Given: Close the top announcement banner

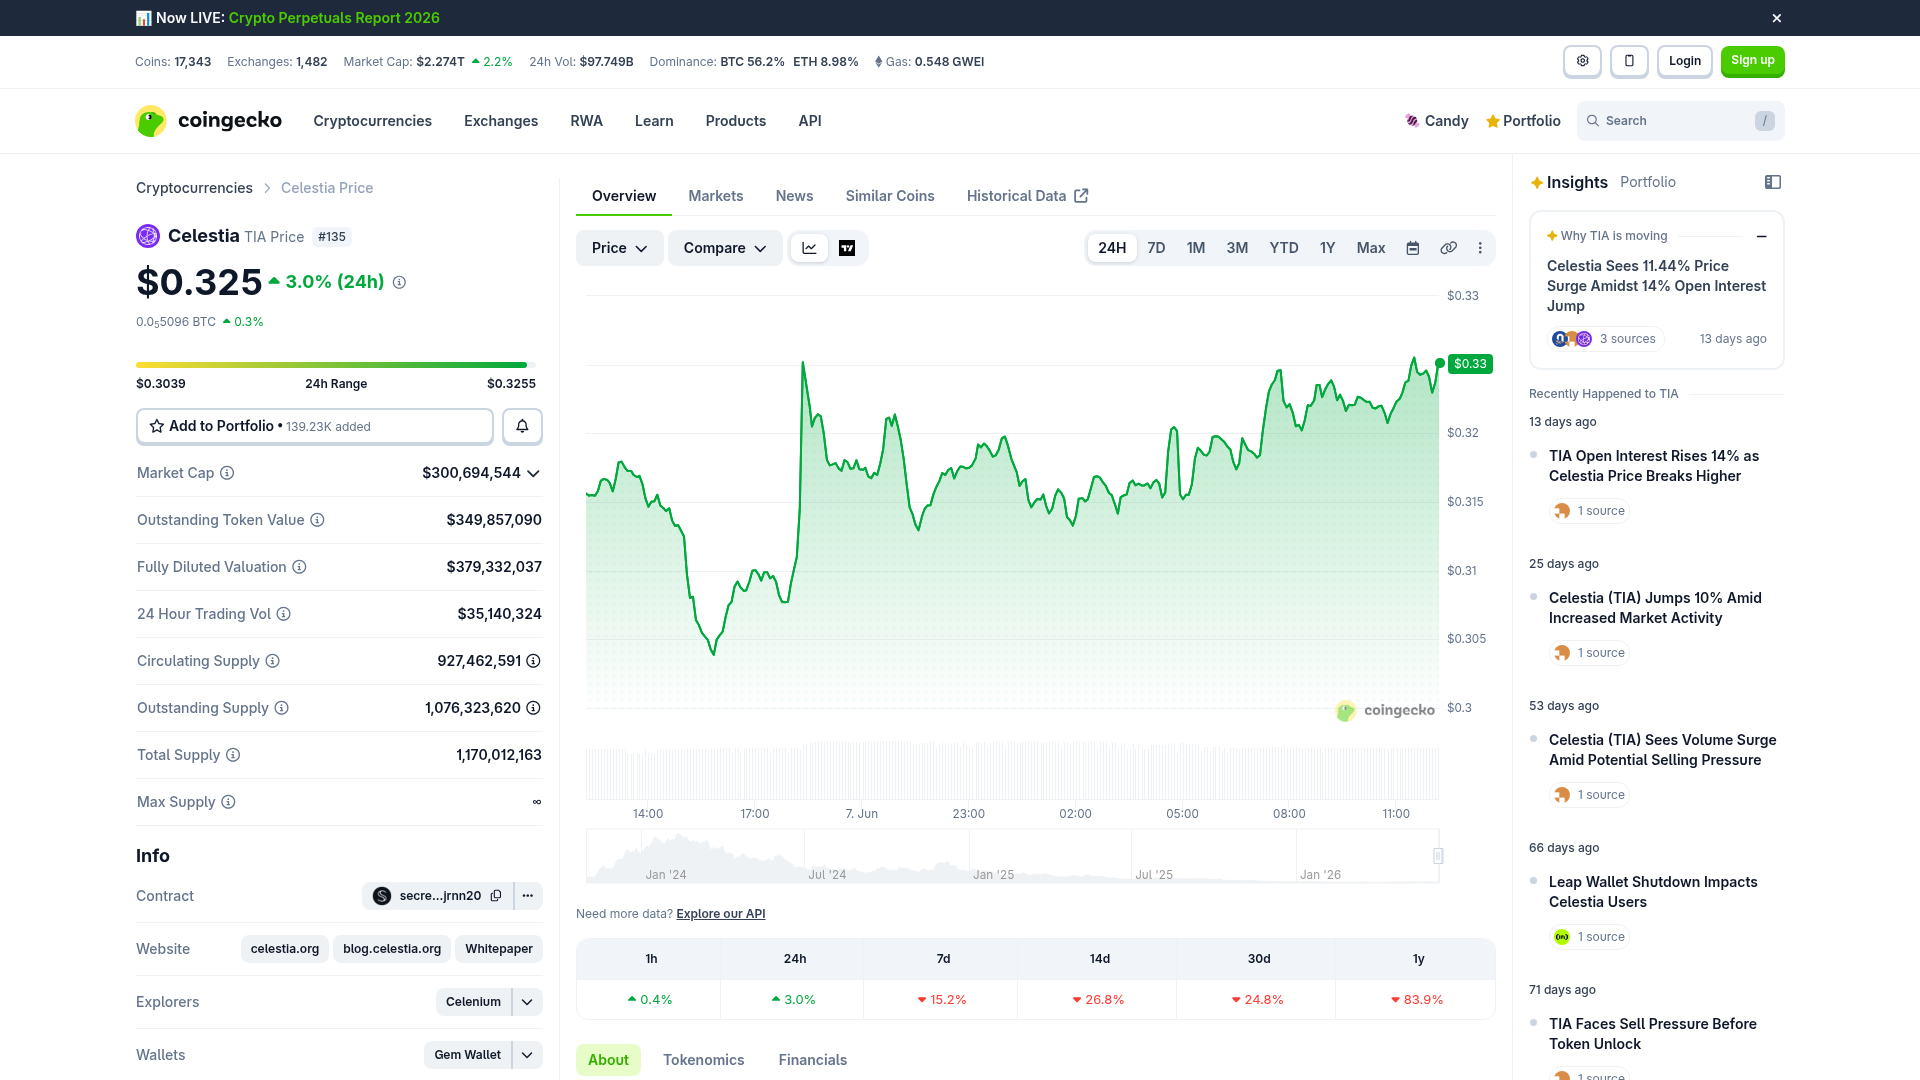Looking at the screenshot, I should 1777,18.
